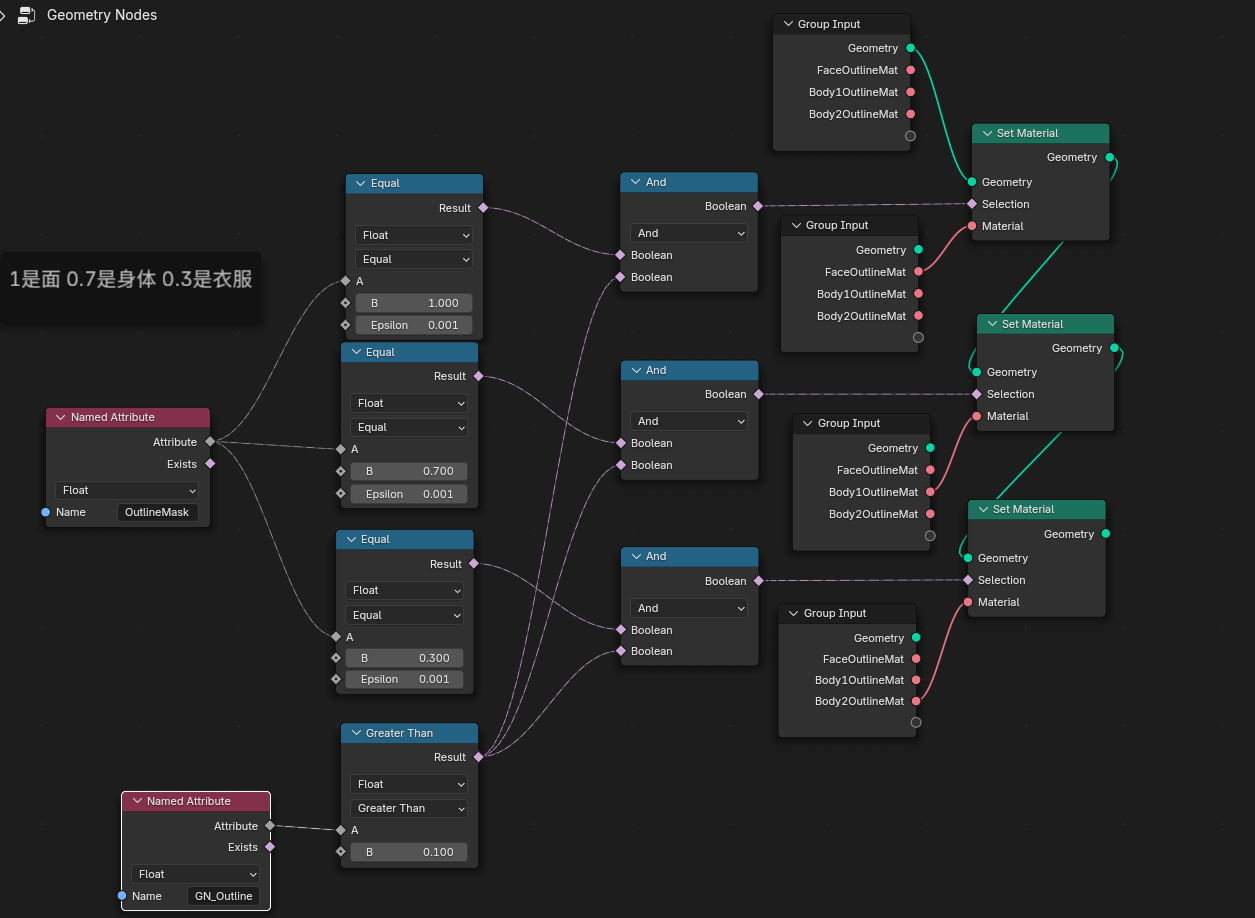Click the Epsilon 0.001 field of bottom Equal

pyautogui.click(x=404, y=679)
